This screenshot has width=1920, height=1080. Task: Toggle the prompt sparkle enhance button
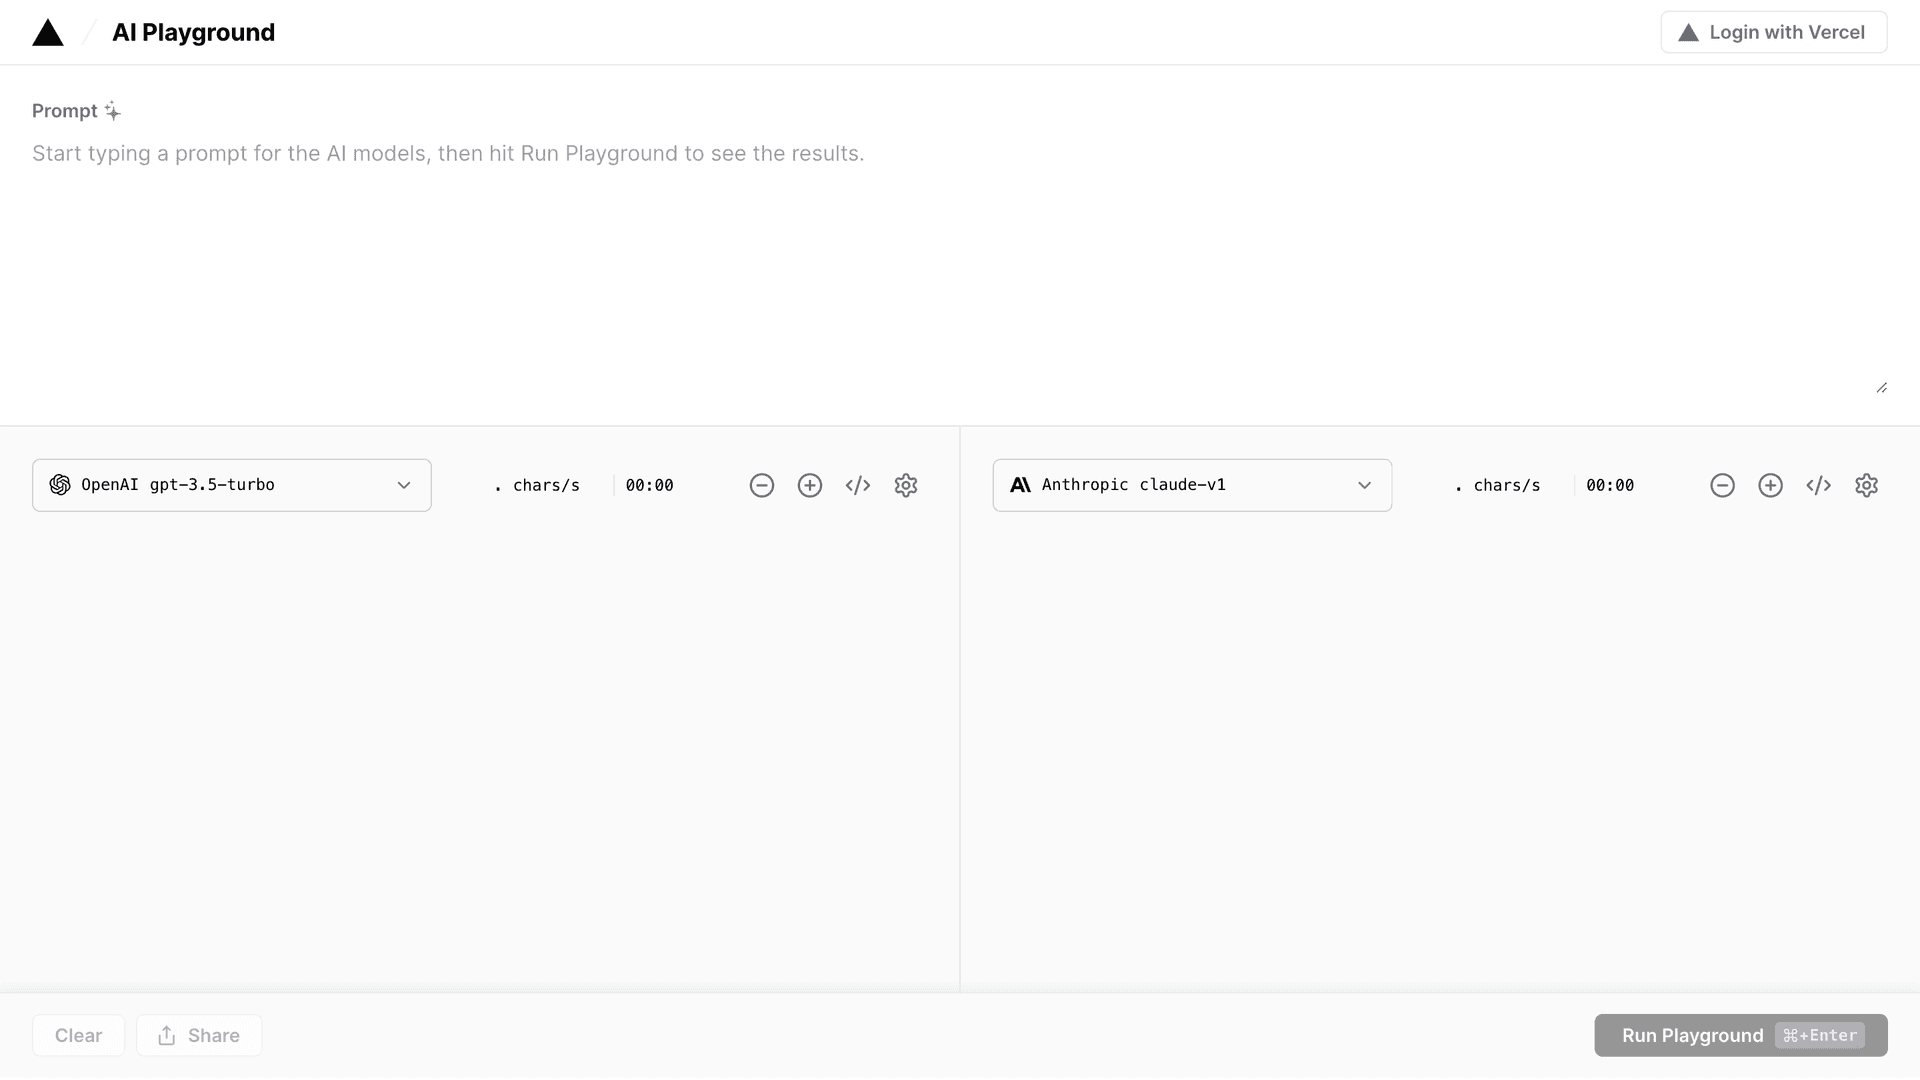(113, 111)
